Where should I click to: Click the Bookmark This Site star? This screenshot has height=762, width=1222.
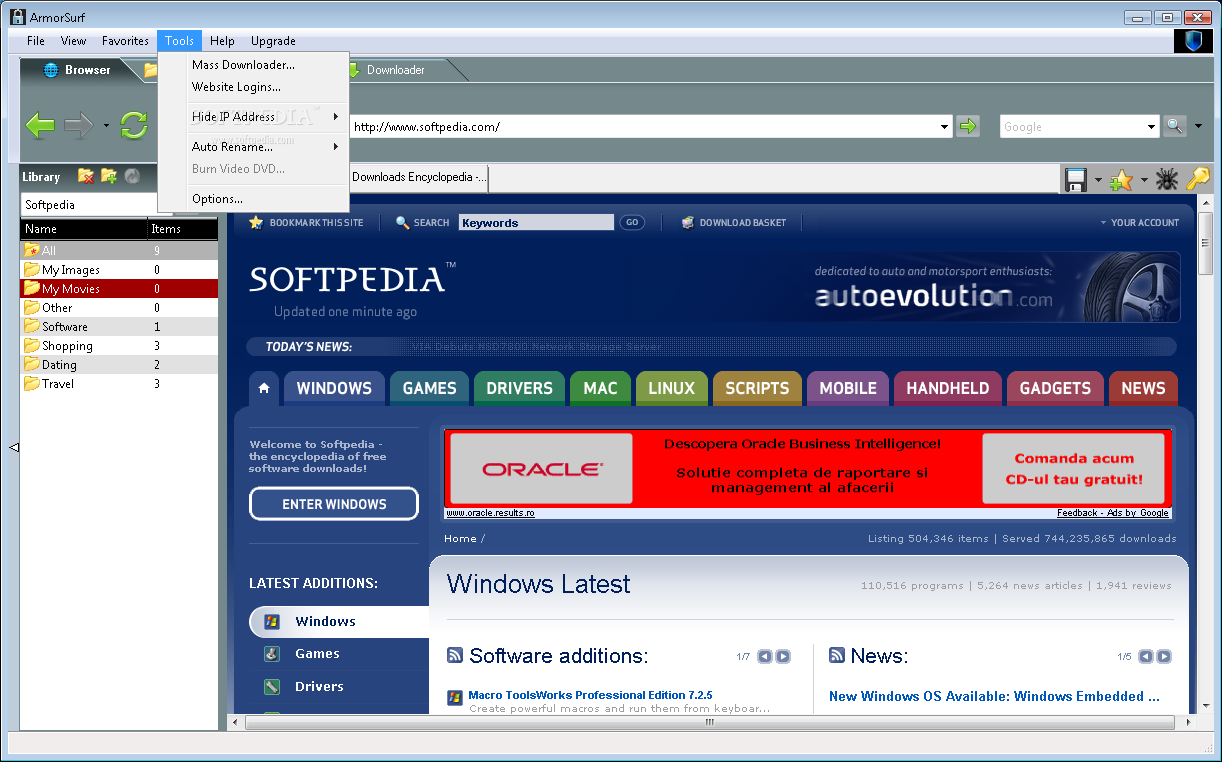click(x=256, y=222)
